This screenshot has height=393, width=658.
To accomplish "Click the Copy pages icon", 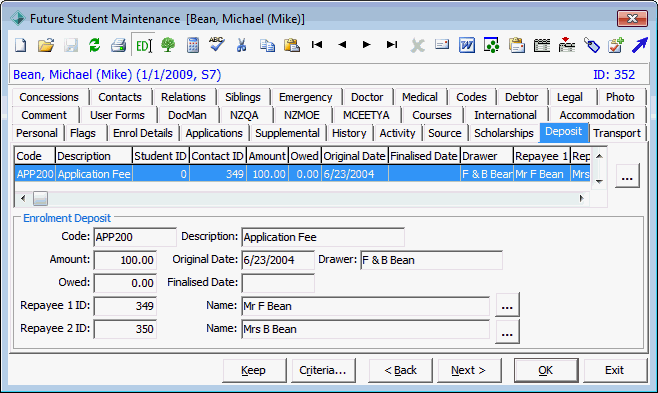I will point(267,45).
